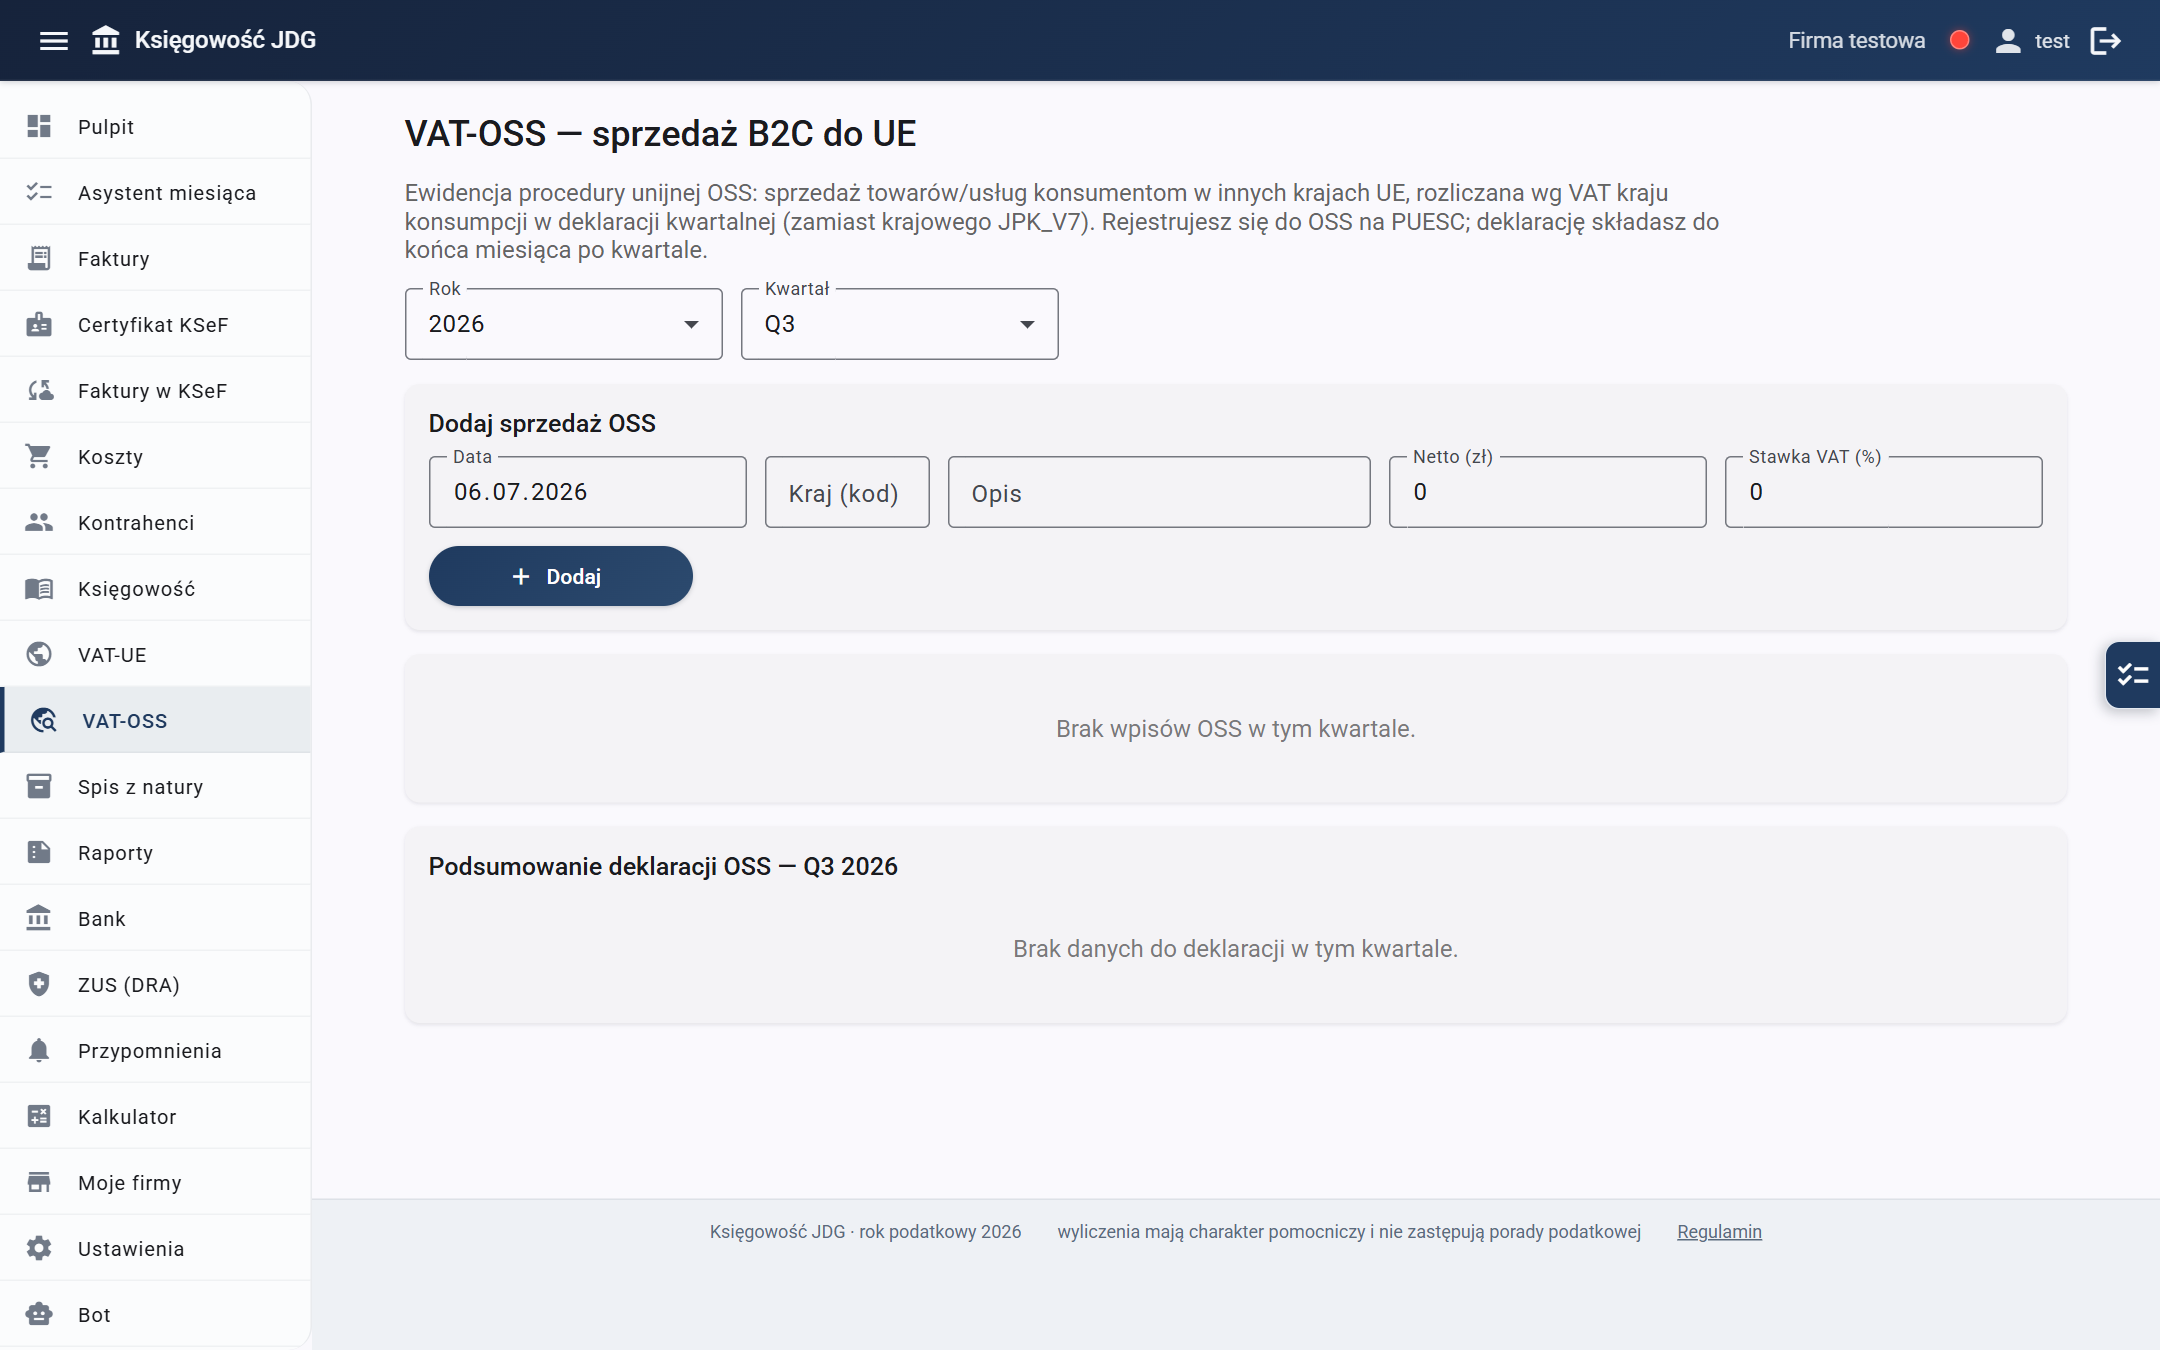Click the Dodaj add button

point(560,576)
